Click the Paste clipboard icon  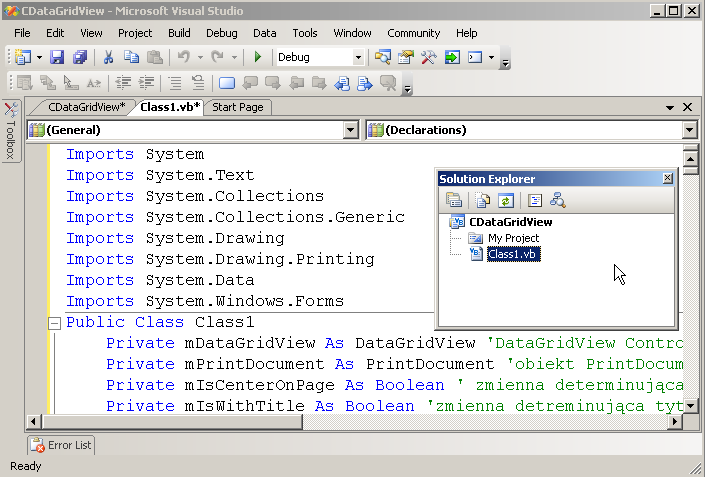[x=155, y=57]
